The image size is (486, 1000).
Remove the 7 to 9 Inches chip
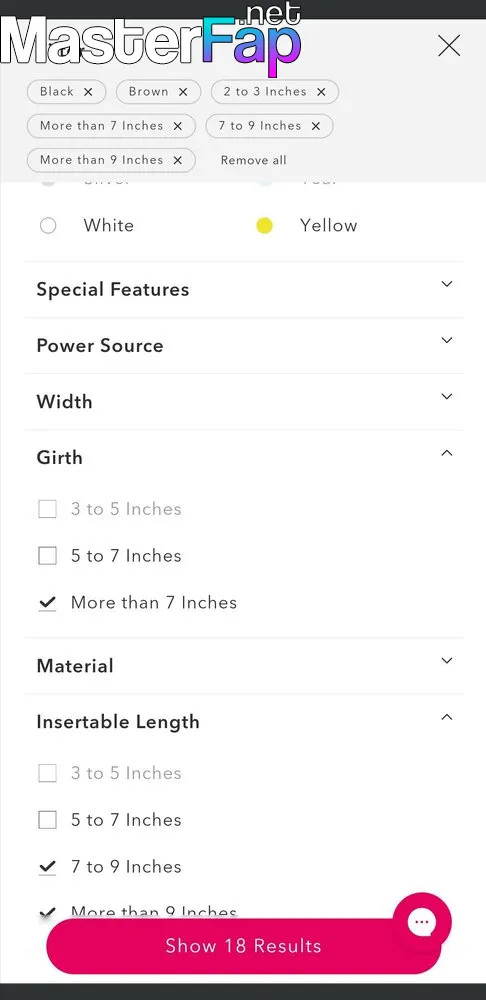point(316,126)
